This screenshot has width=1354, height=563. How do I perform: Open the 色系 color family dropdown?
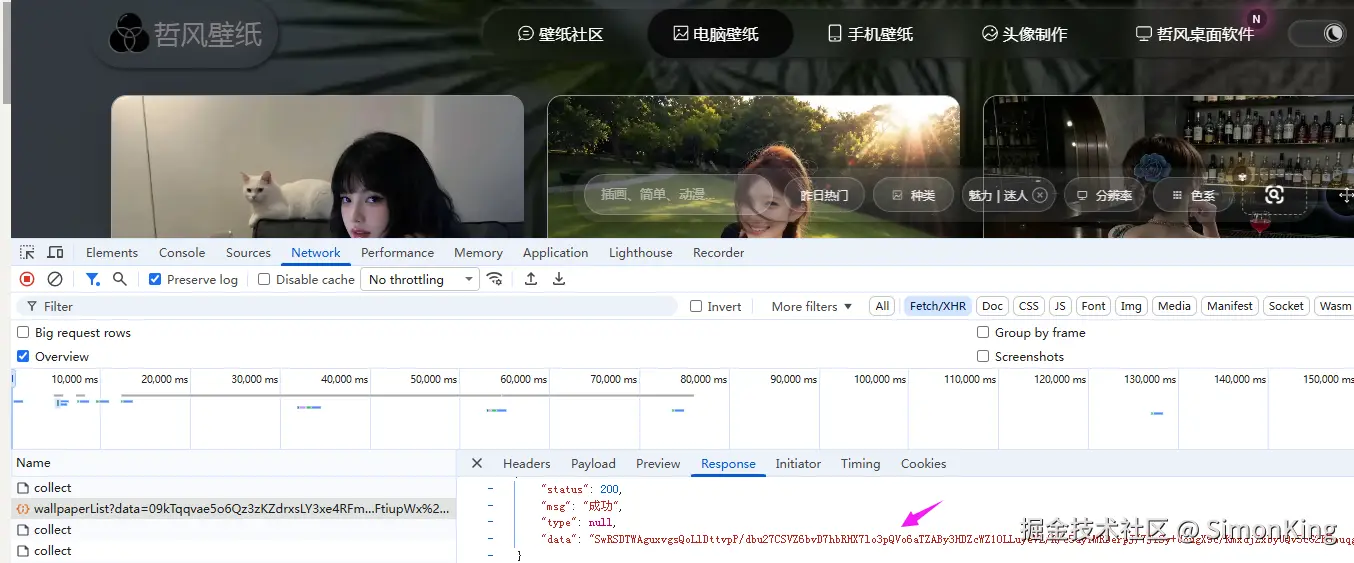tap(1193, 195)
